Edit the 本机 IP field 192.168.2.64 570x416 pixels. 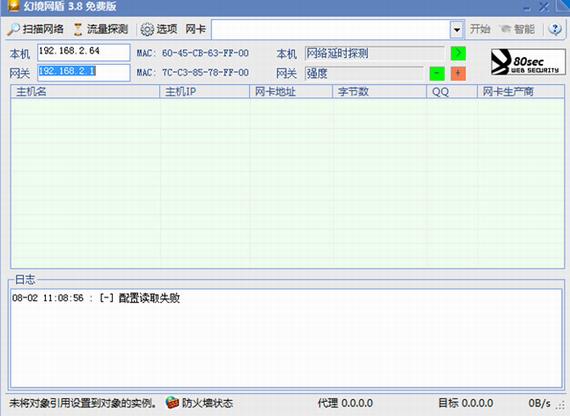point(84,52)
